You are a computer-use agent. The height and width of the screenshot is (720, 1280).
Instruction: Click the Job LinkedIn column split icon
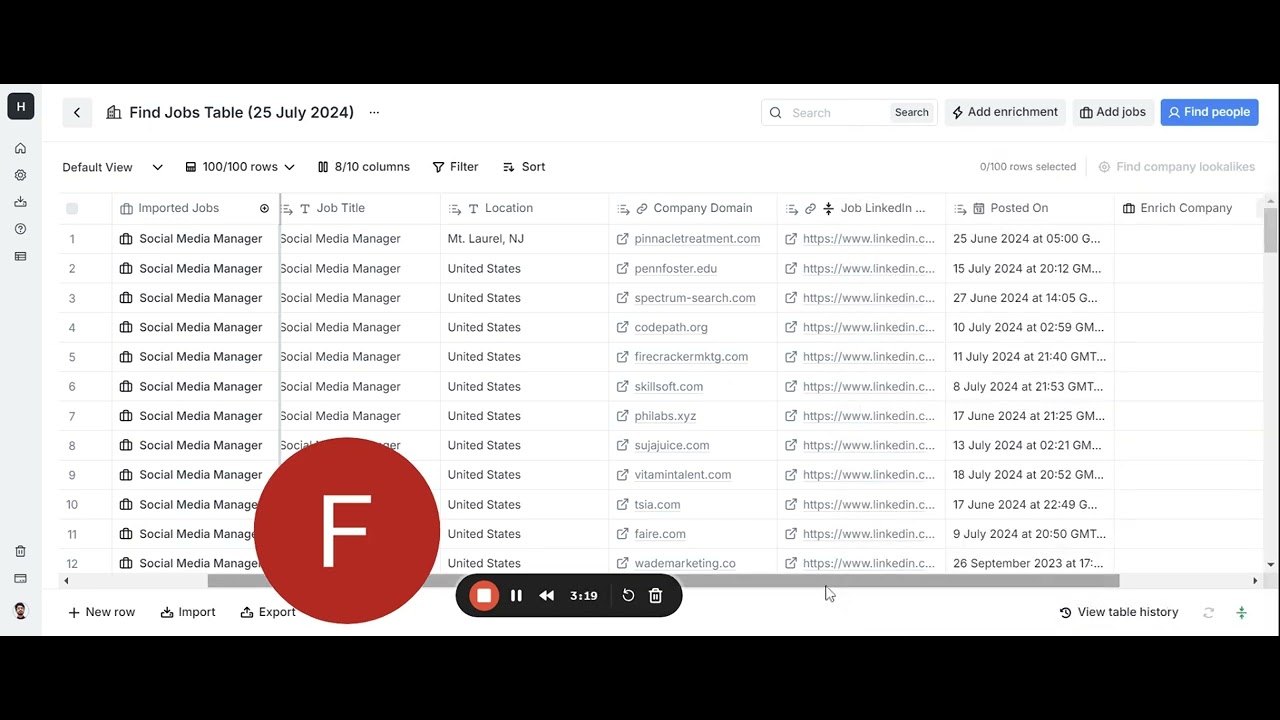click(x=828, y=209)
